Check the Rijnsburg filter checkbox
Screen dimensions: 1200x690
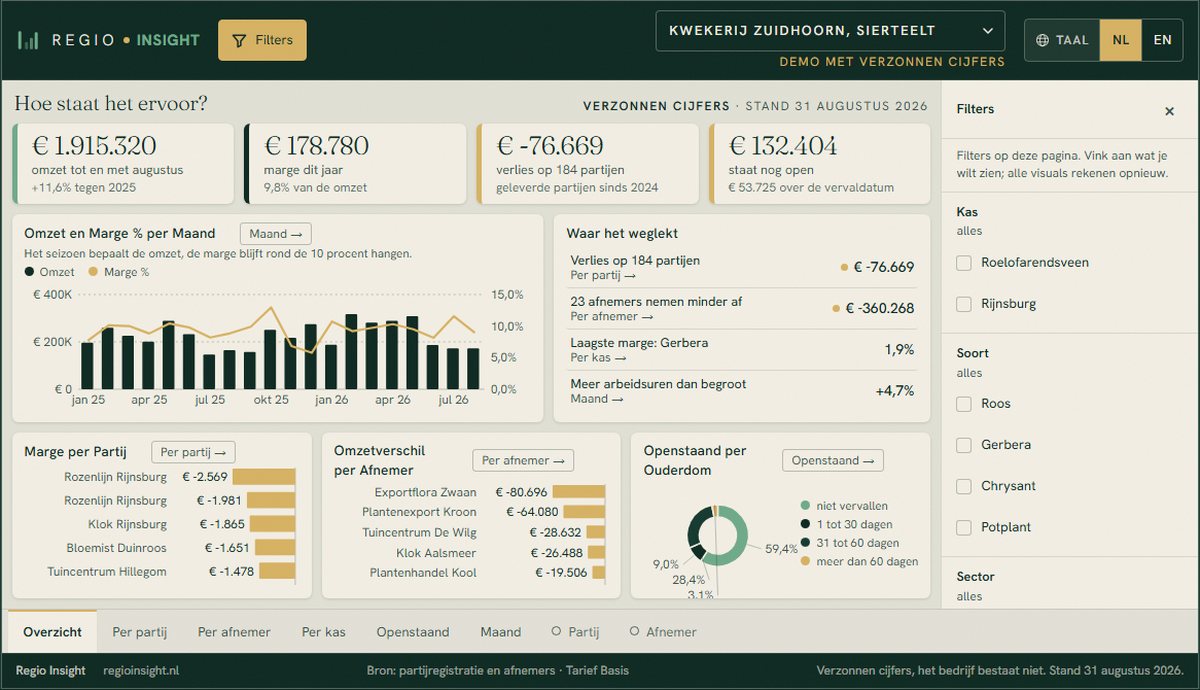tap(964, 304)
